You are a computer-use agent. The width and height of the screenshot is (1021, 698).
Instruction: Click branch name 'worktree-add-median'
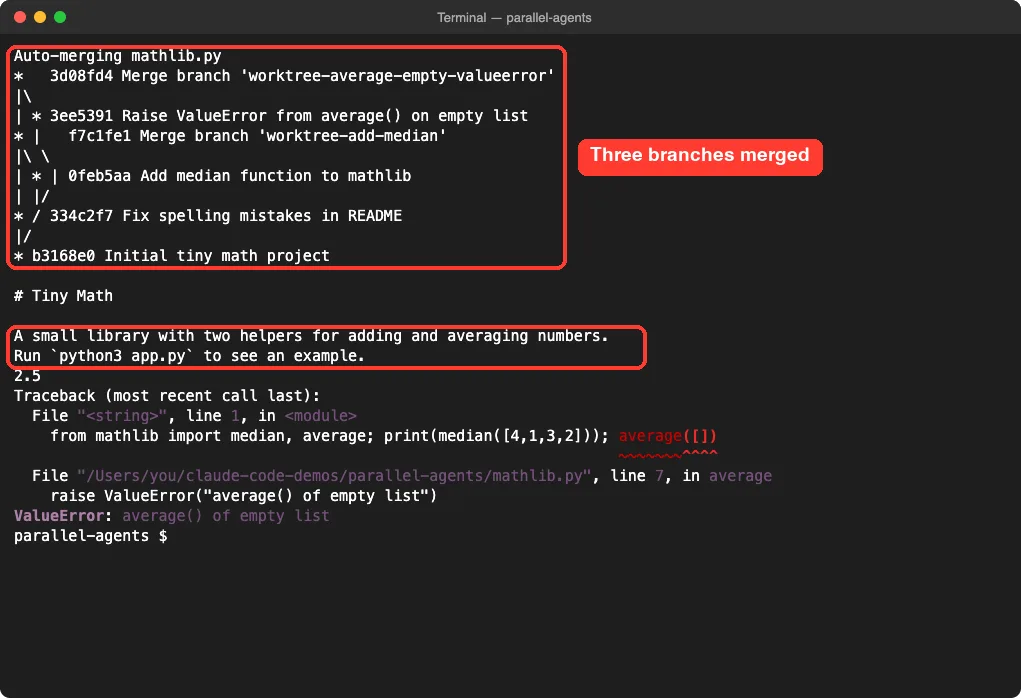352,136
